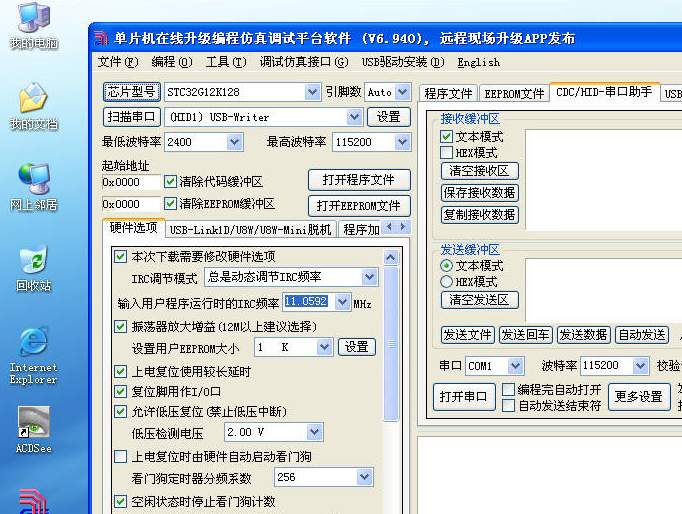This screenshot has height=514, width=682.
Task: Click the STC app icon in the title bar
Action: 101,38
